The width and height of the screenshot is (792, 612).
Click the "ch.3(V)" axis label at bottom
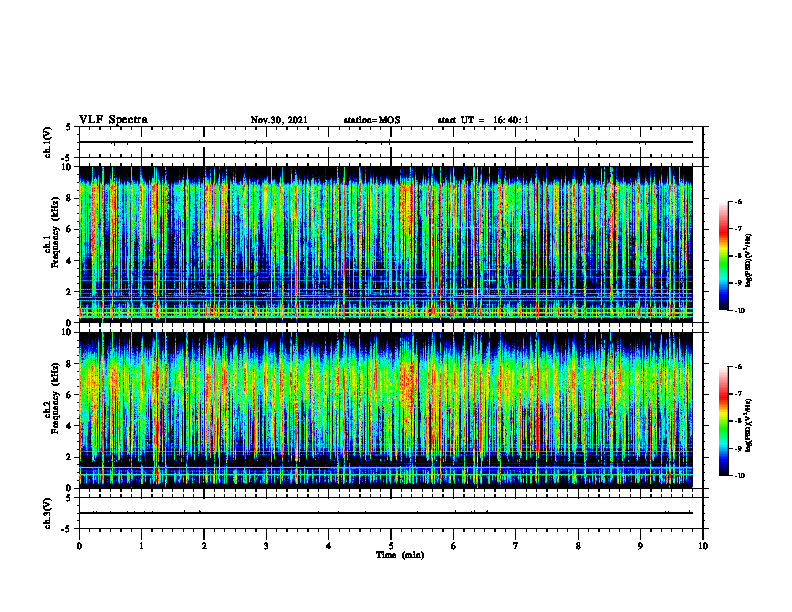point(47,513)
